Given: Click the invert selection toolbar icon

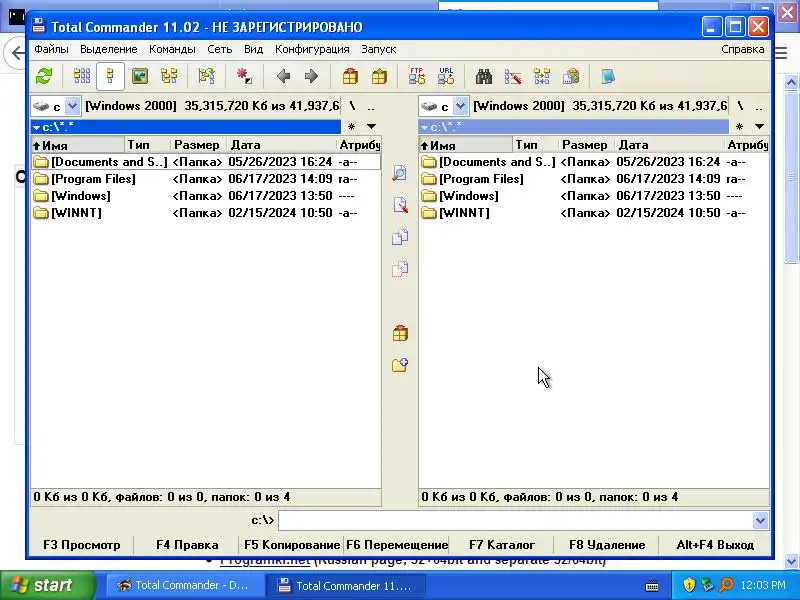Looking at the screenshot, I should [x=206, y=77].
